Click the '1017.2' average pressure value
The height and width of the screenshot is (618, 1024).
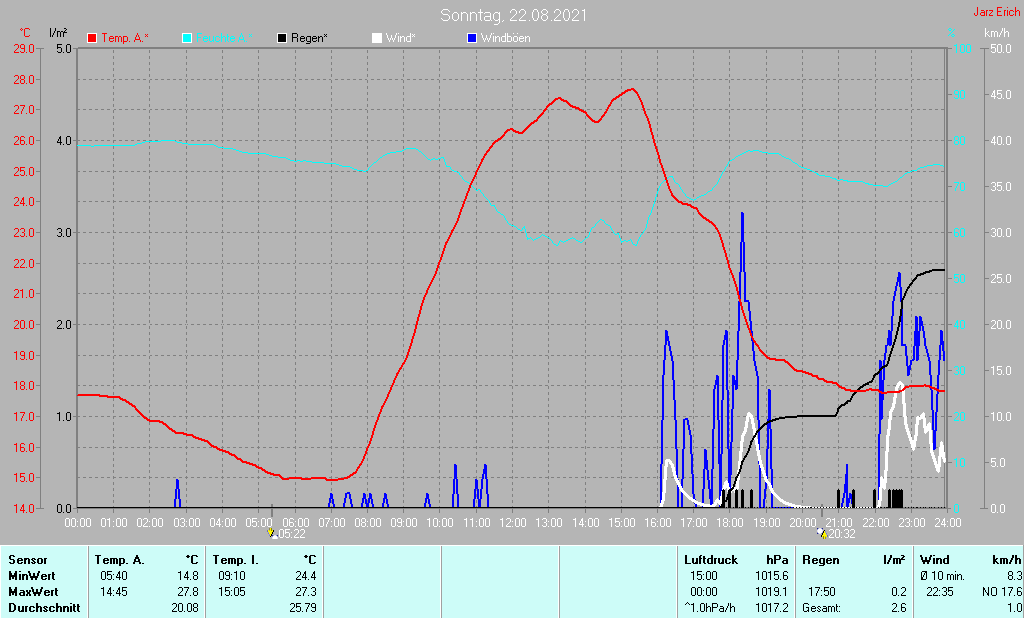pos(772,608)
